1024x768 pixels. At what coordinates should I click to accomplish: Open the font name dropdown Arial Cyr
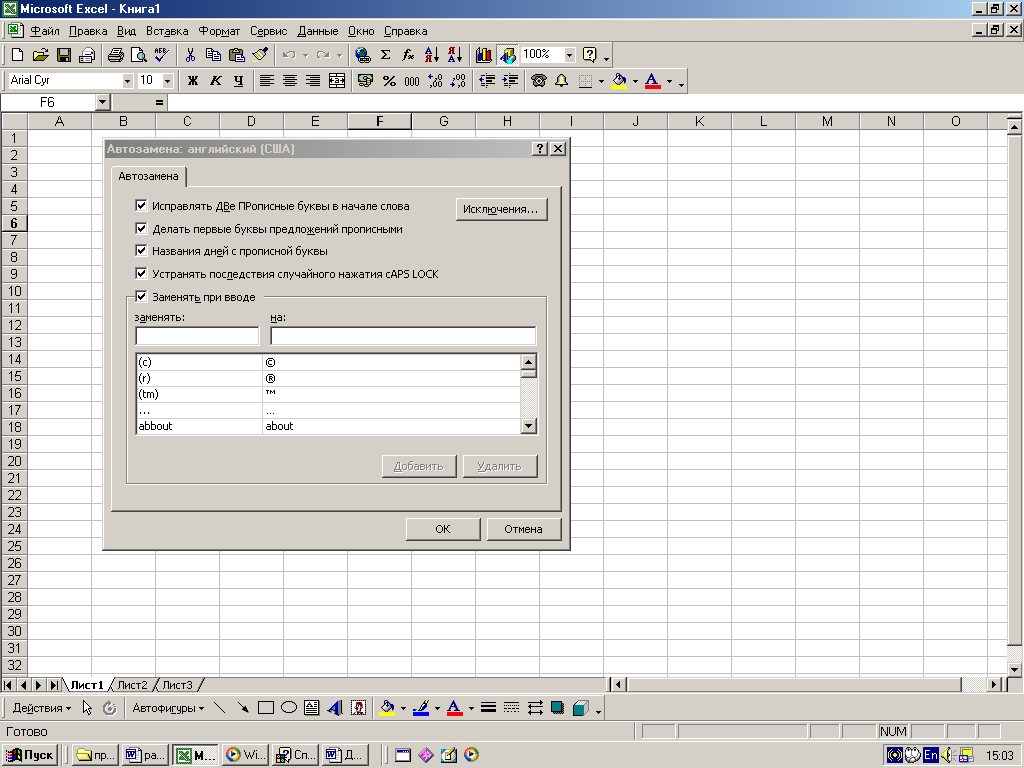(127, 81)
